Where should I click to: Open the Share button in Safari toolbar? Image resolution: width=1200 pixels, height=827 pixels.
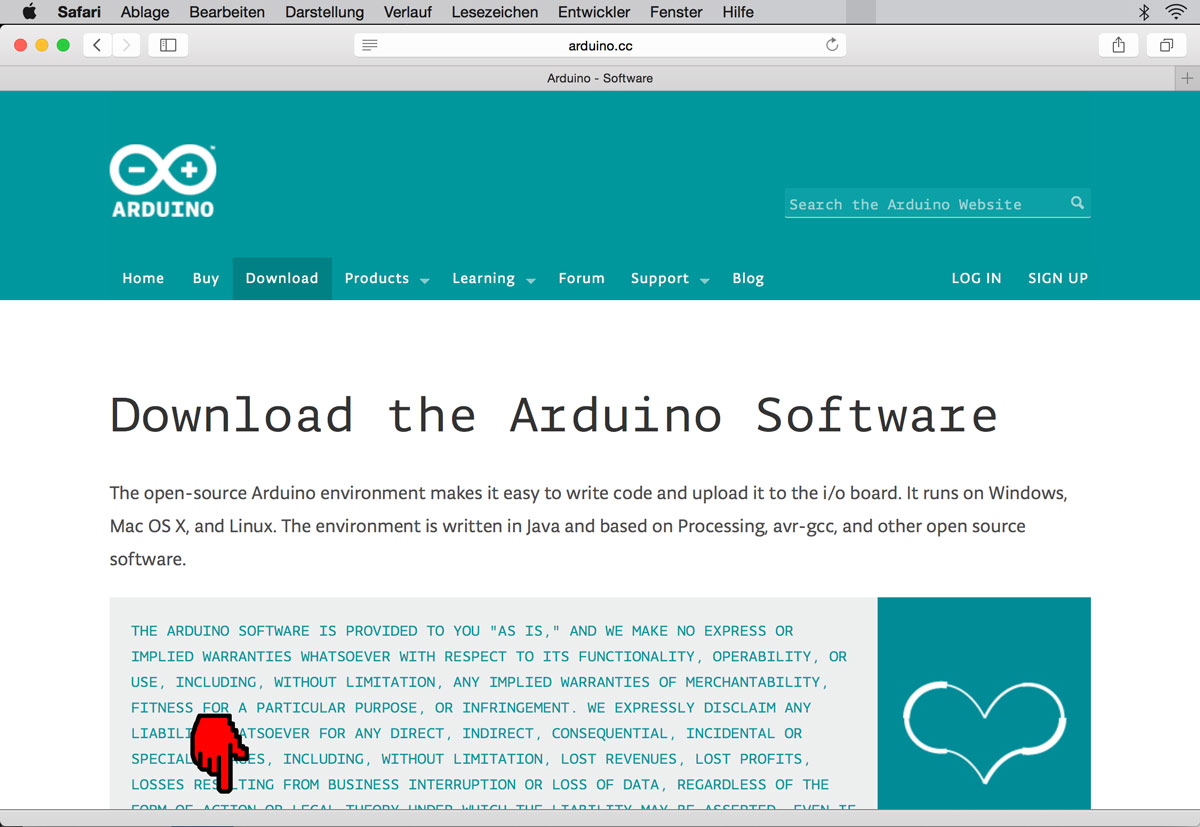(1119, 45)
